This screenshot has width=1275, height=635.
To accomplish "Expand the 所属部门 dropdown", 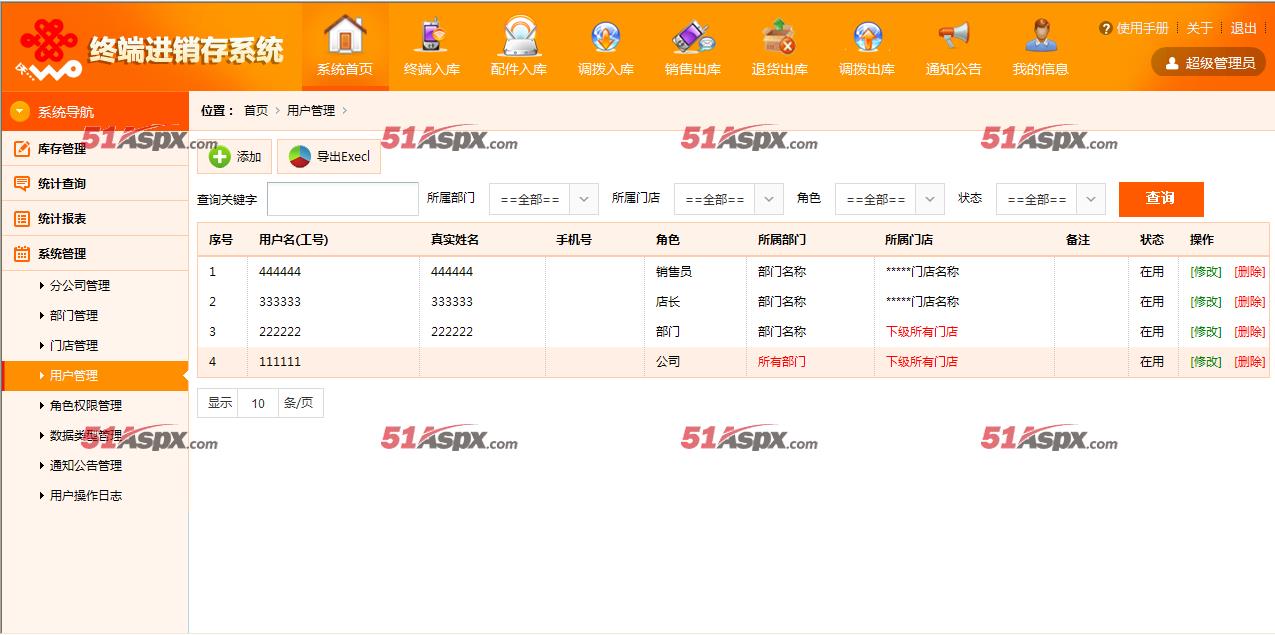I will pos(543,199).
